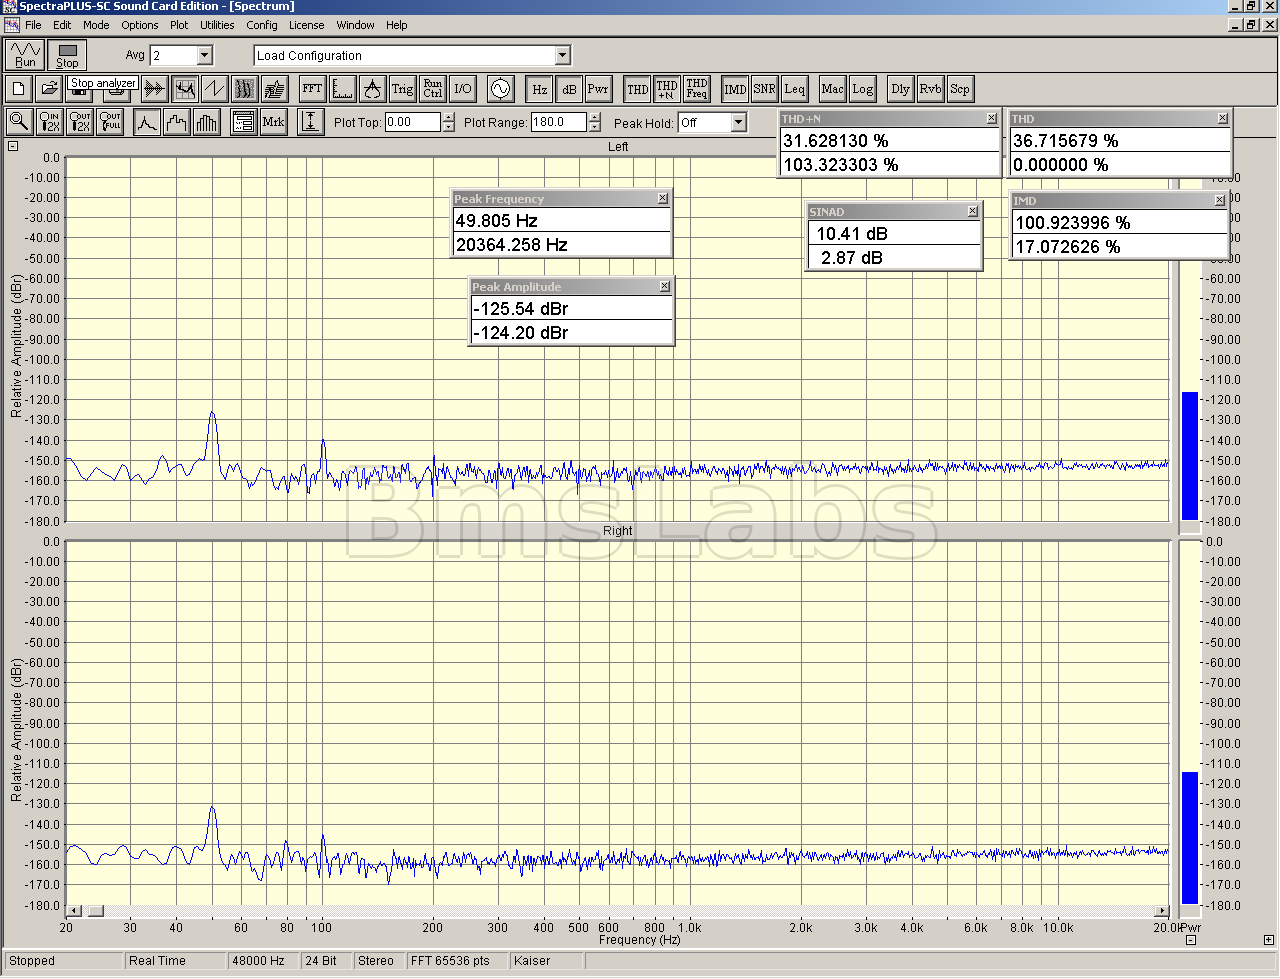Screen dimensions: 1280x979
Task: Click the plus expander at bottom right
Action: [x=1268, y=940]
